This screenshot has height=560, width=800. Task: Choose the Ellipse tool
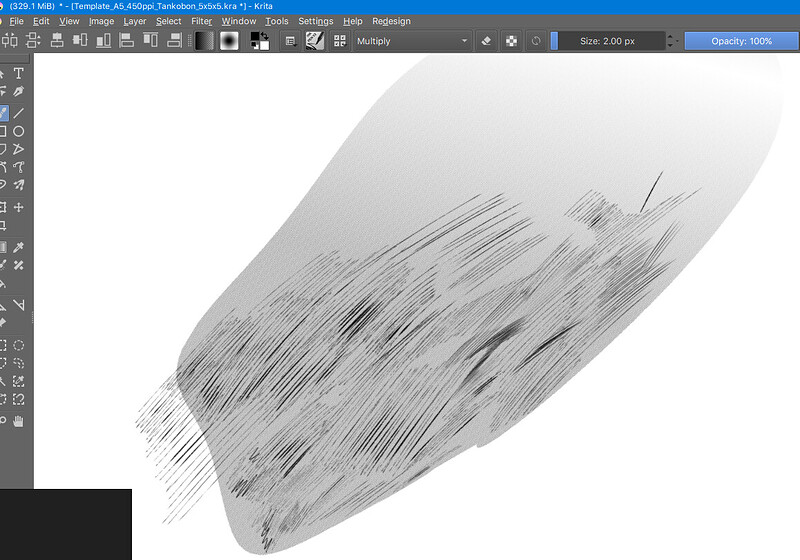click(x=18, y=131)
